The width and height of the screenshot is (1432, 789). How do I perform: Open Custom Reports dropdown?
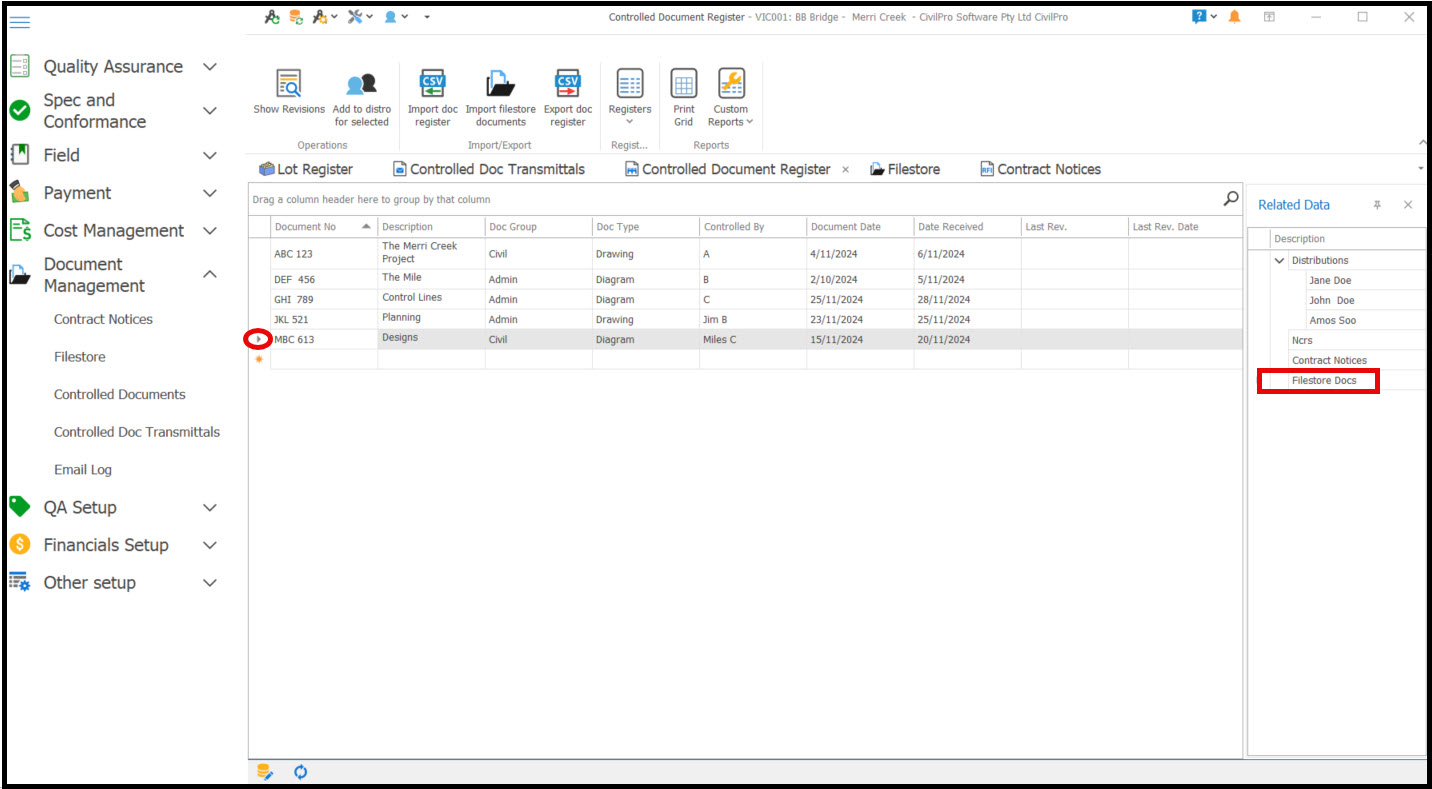click(730, 98)
